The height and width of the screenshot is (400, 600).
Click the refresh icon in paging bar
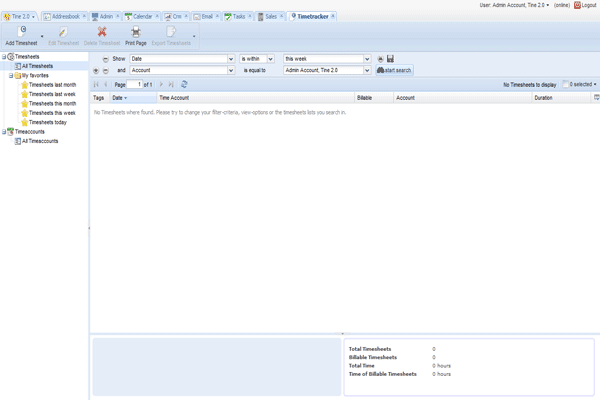coord(184,85)
